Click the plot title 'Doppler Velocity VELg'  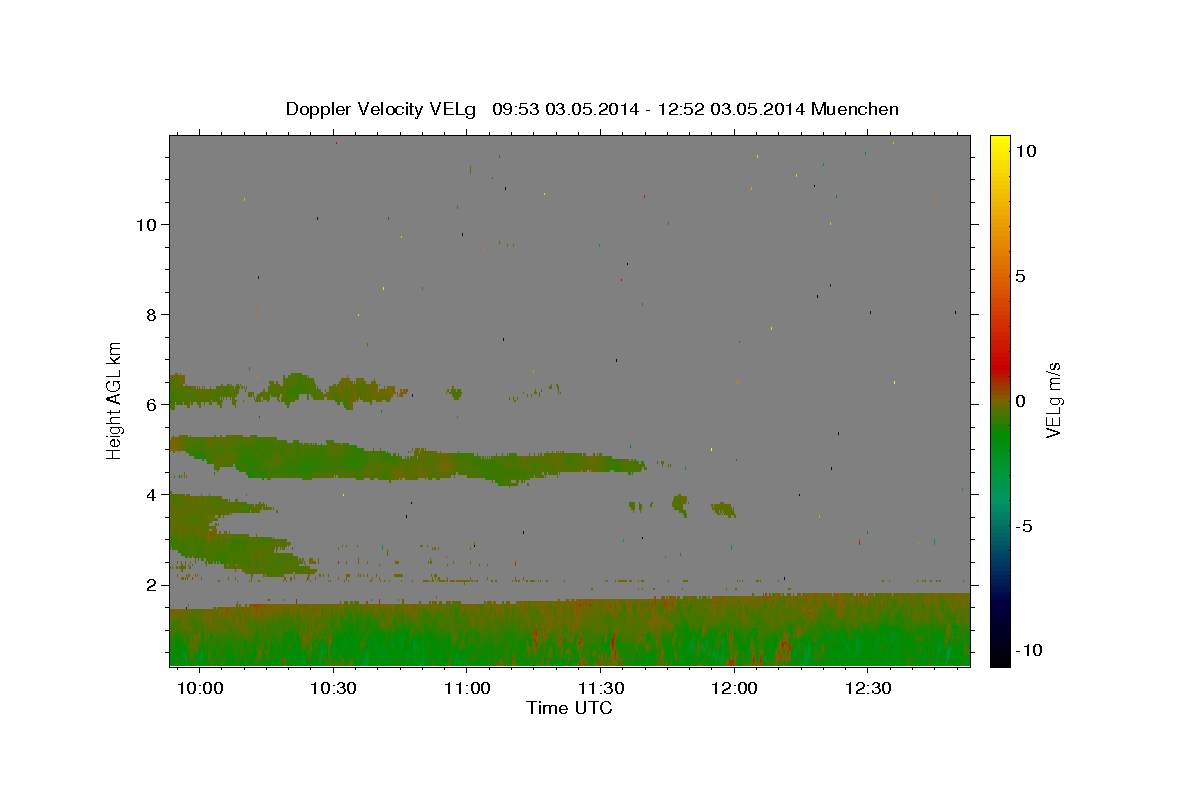click(x=380, y=109)
